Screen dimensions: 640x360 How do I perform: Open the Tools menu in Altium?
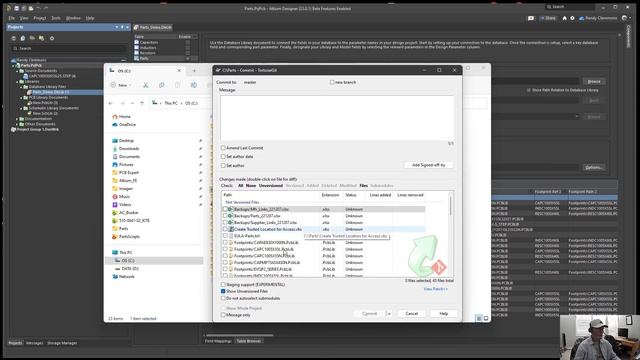pyautogui.click(x=56, y=18)
